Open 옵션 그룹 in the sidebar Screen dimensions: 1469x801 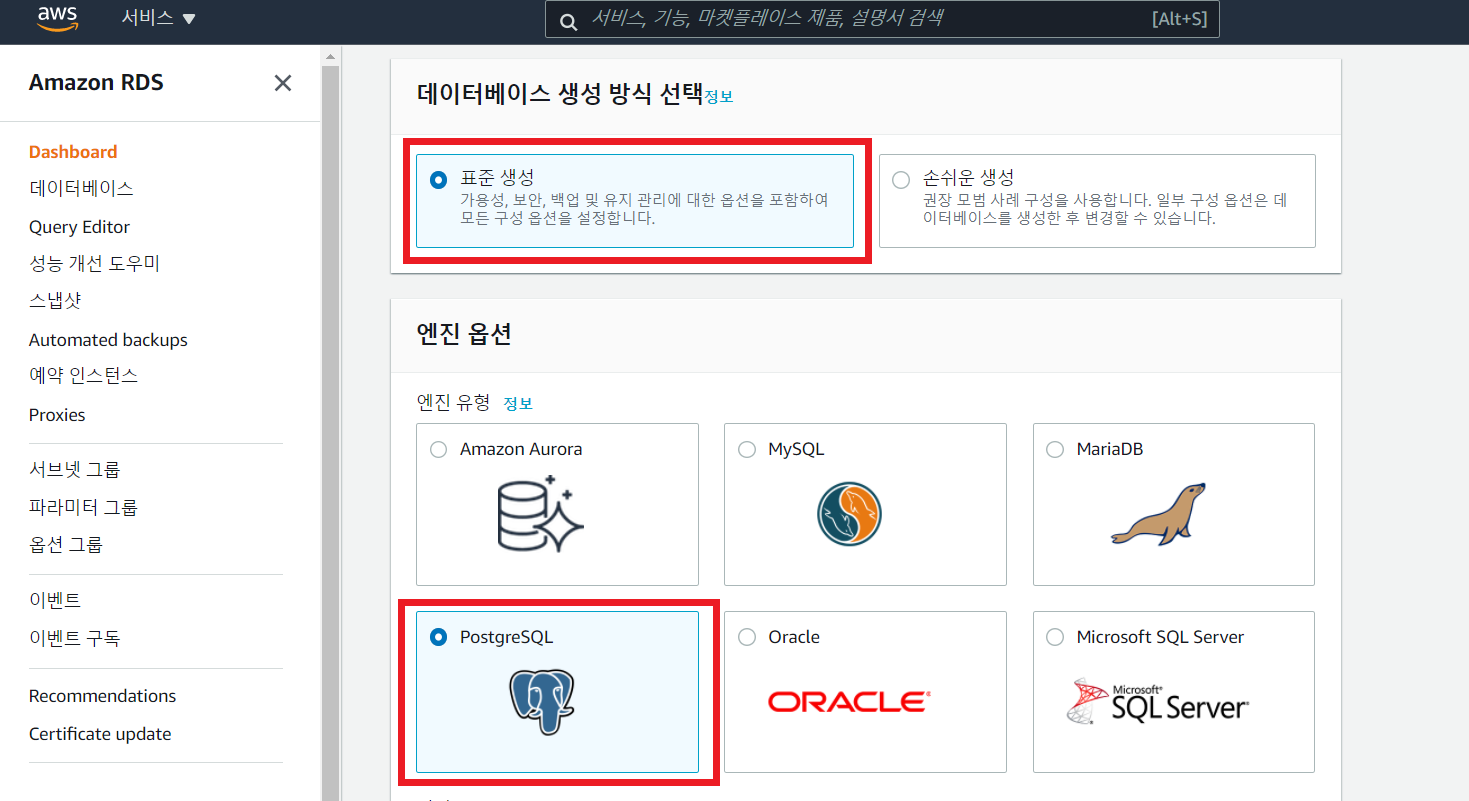[66, 545]
